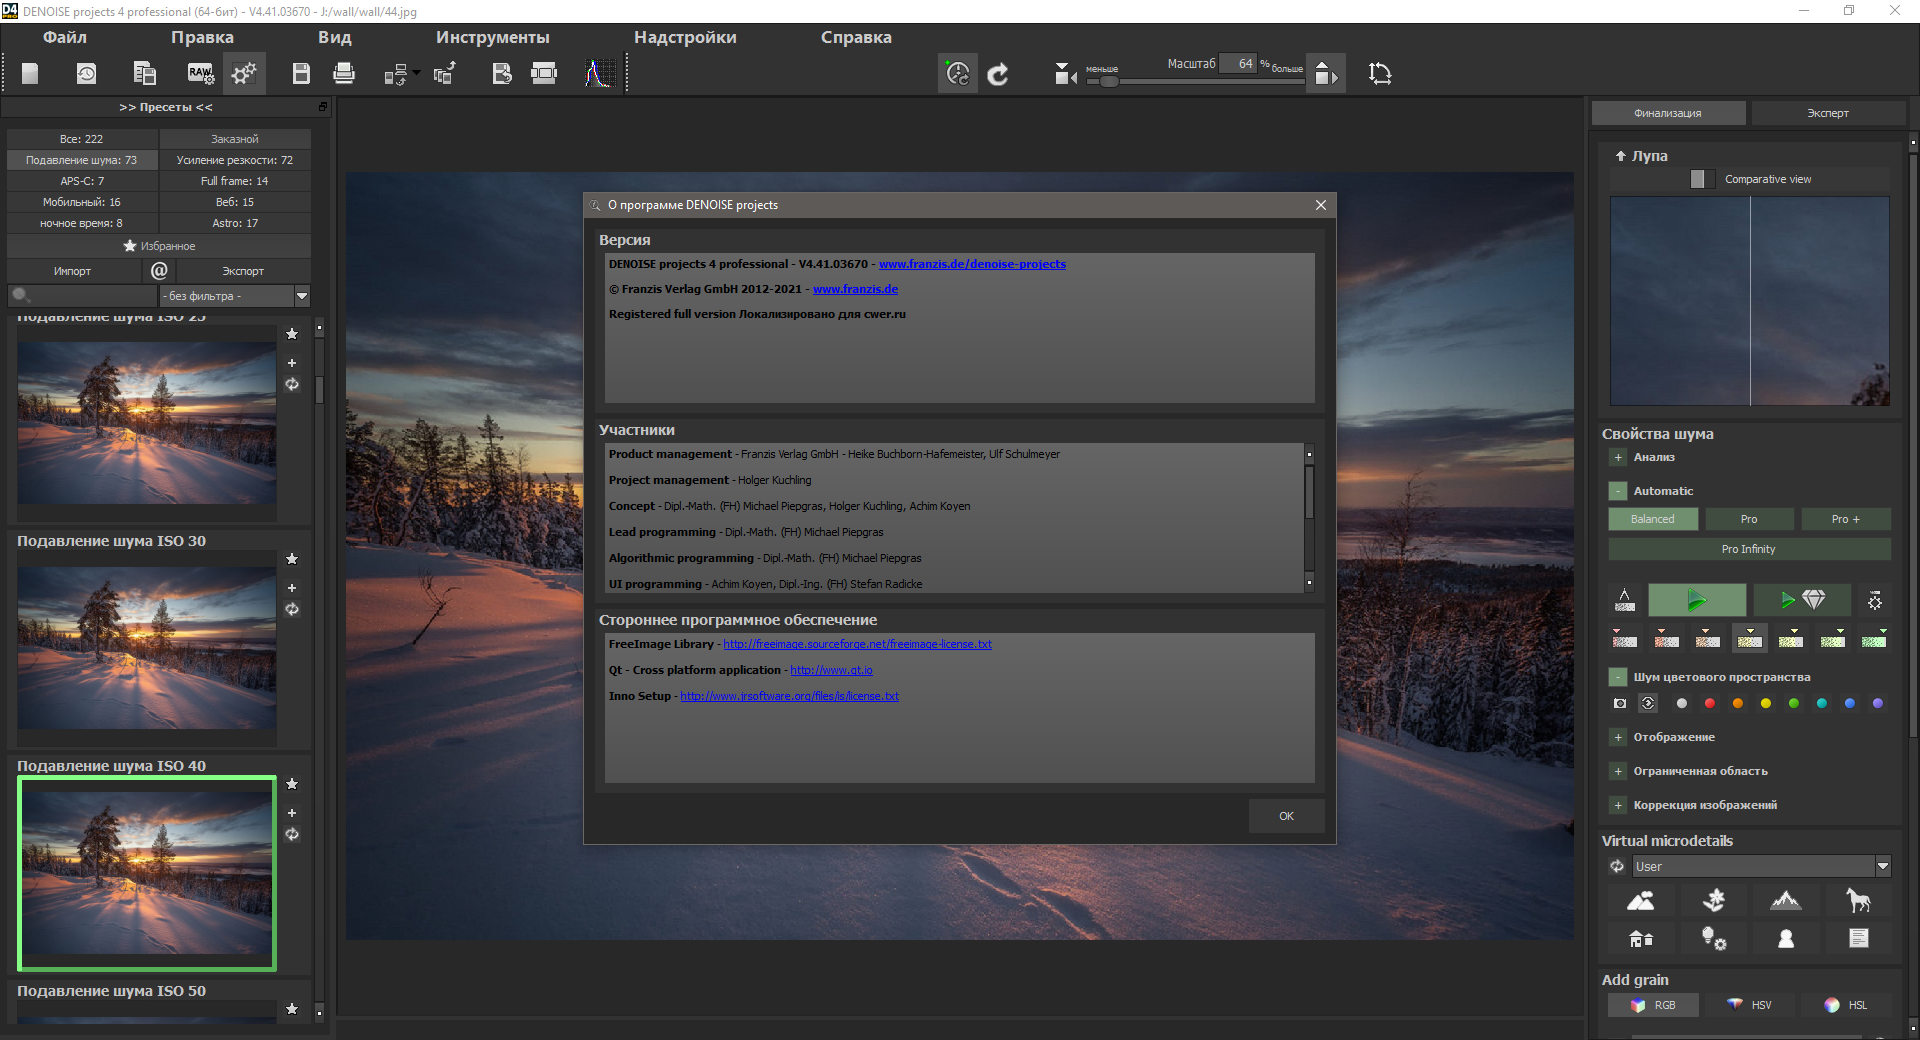
Task: Expand the Анализ section
Action: [1618, 457]
